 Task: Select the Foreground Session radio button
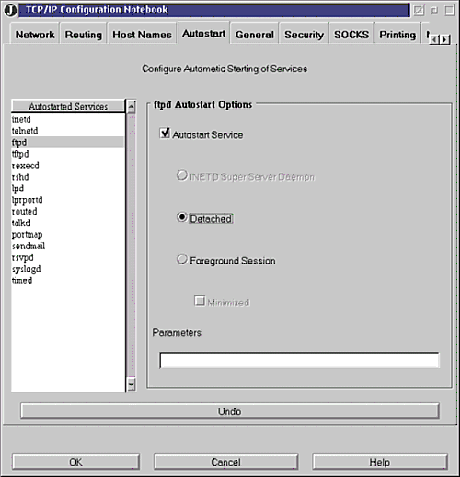pos(182,259)
